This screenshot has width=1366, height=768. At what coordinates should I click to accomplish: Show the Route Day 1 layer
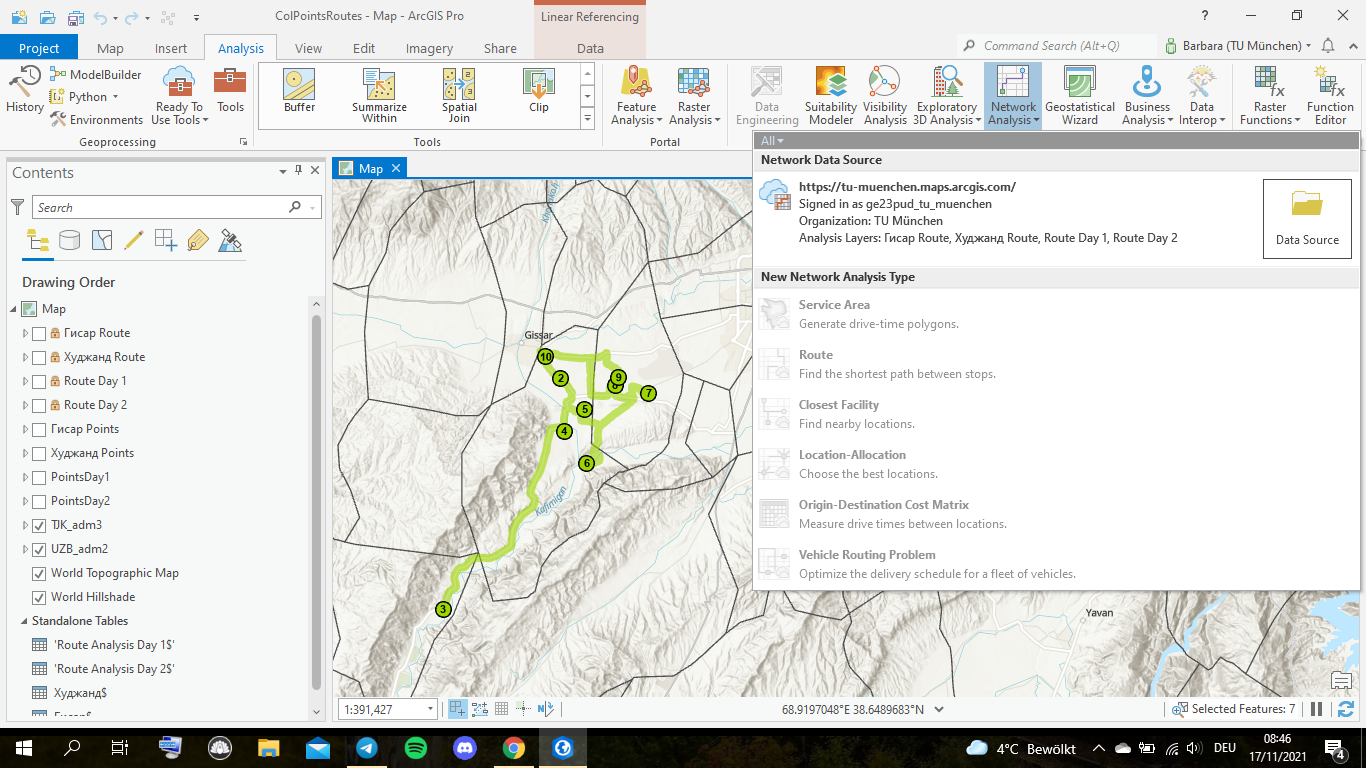click(x=39, y=381)
